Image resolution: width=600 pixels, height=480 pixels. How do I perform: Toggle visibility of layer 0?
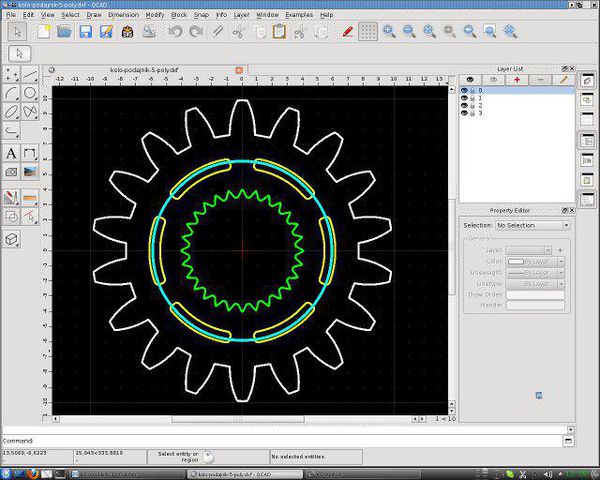tap(464, 90)
